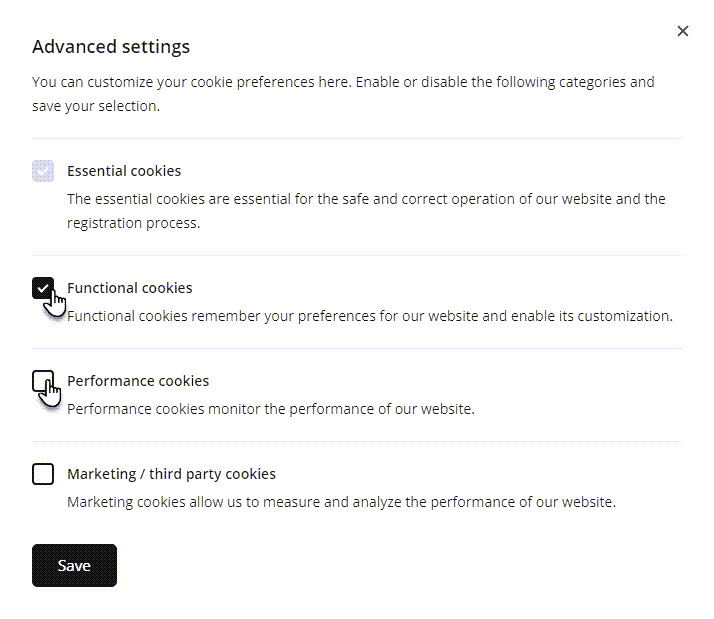The height and width of the screenshot is (619, 714).
Task: Click the Essential cookies description text
Action: point(366,199)
